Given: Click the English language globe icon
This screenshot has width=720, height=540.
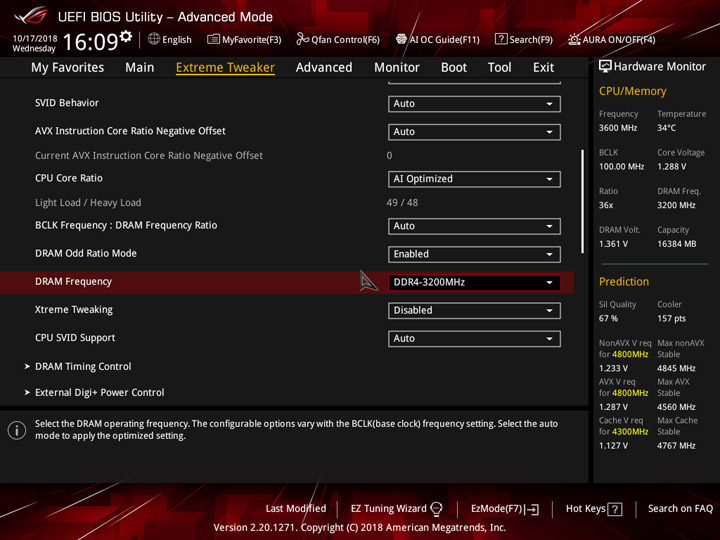Looking at the screenshot, I should click(154, 39).
